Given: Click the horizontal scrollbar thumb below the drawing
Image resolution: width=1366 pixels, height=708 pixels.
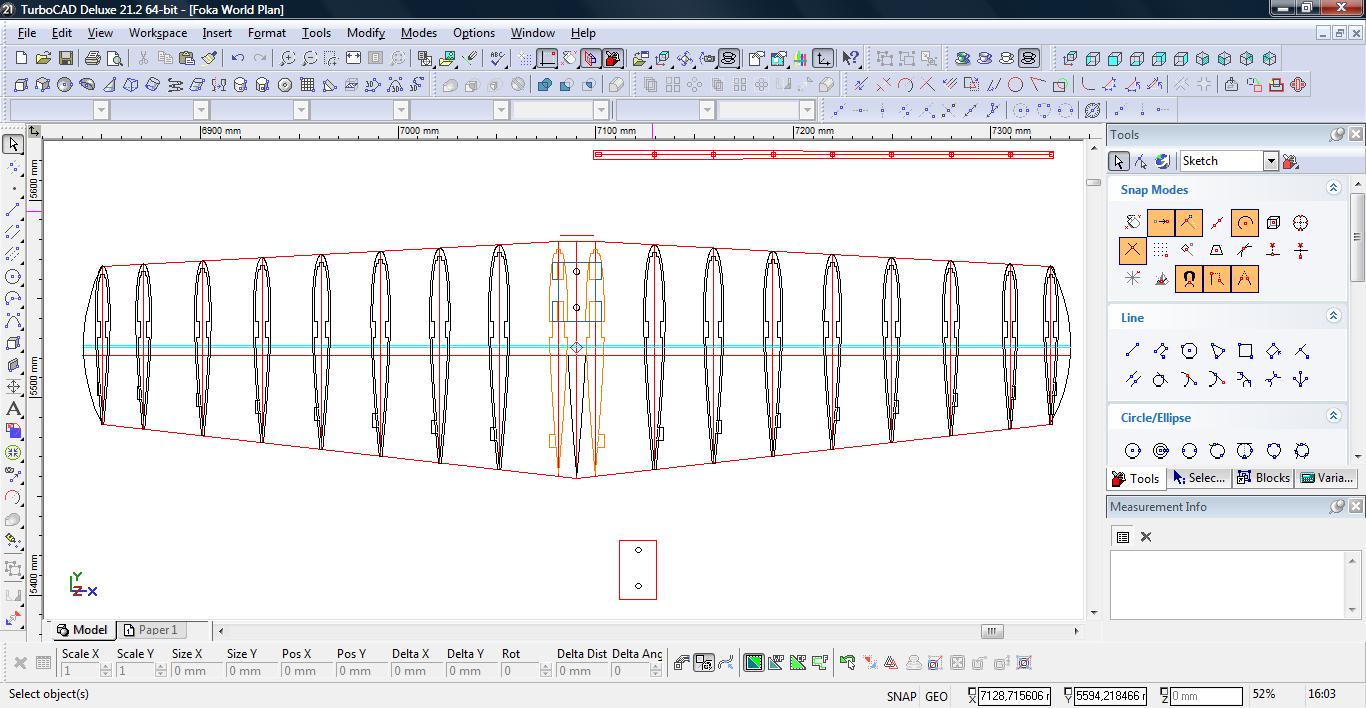Looking at the screenshot, I should tap(991, 631).
